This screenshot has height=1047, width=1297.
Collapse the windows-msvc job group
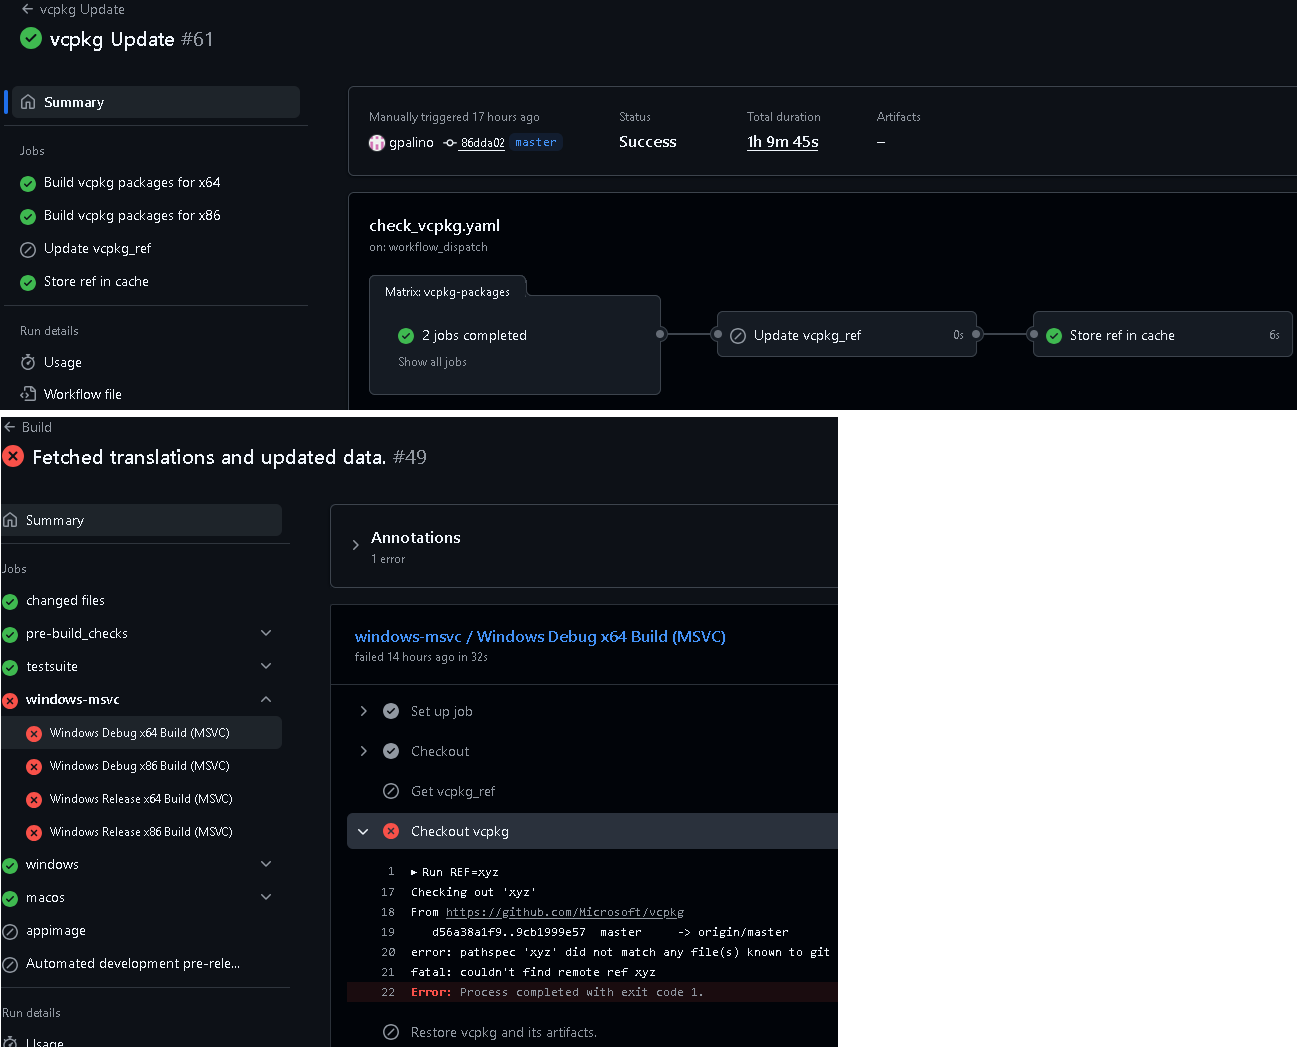click(x=266, y=699)
